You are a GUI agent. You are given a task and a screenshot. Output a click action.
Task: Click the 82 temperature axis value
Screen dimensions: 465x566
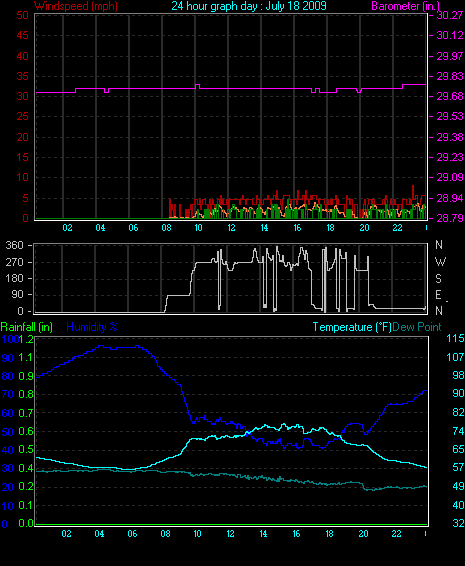[458, 412]
